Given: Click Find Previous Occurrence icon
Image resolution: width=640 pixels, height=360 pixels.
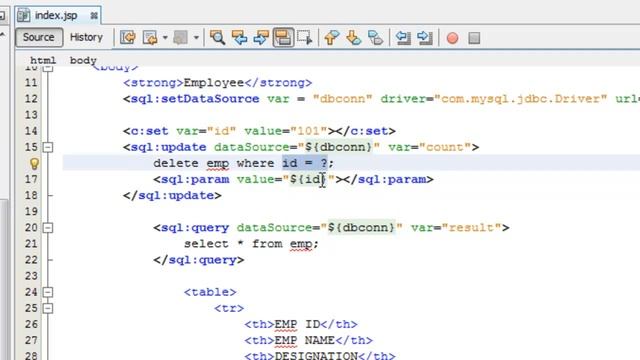Looking at the screenshot, I should coord(239,38).
